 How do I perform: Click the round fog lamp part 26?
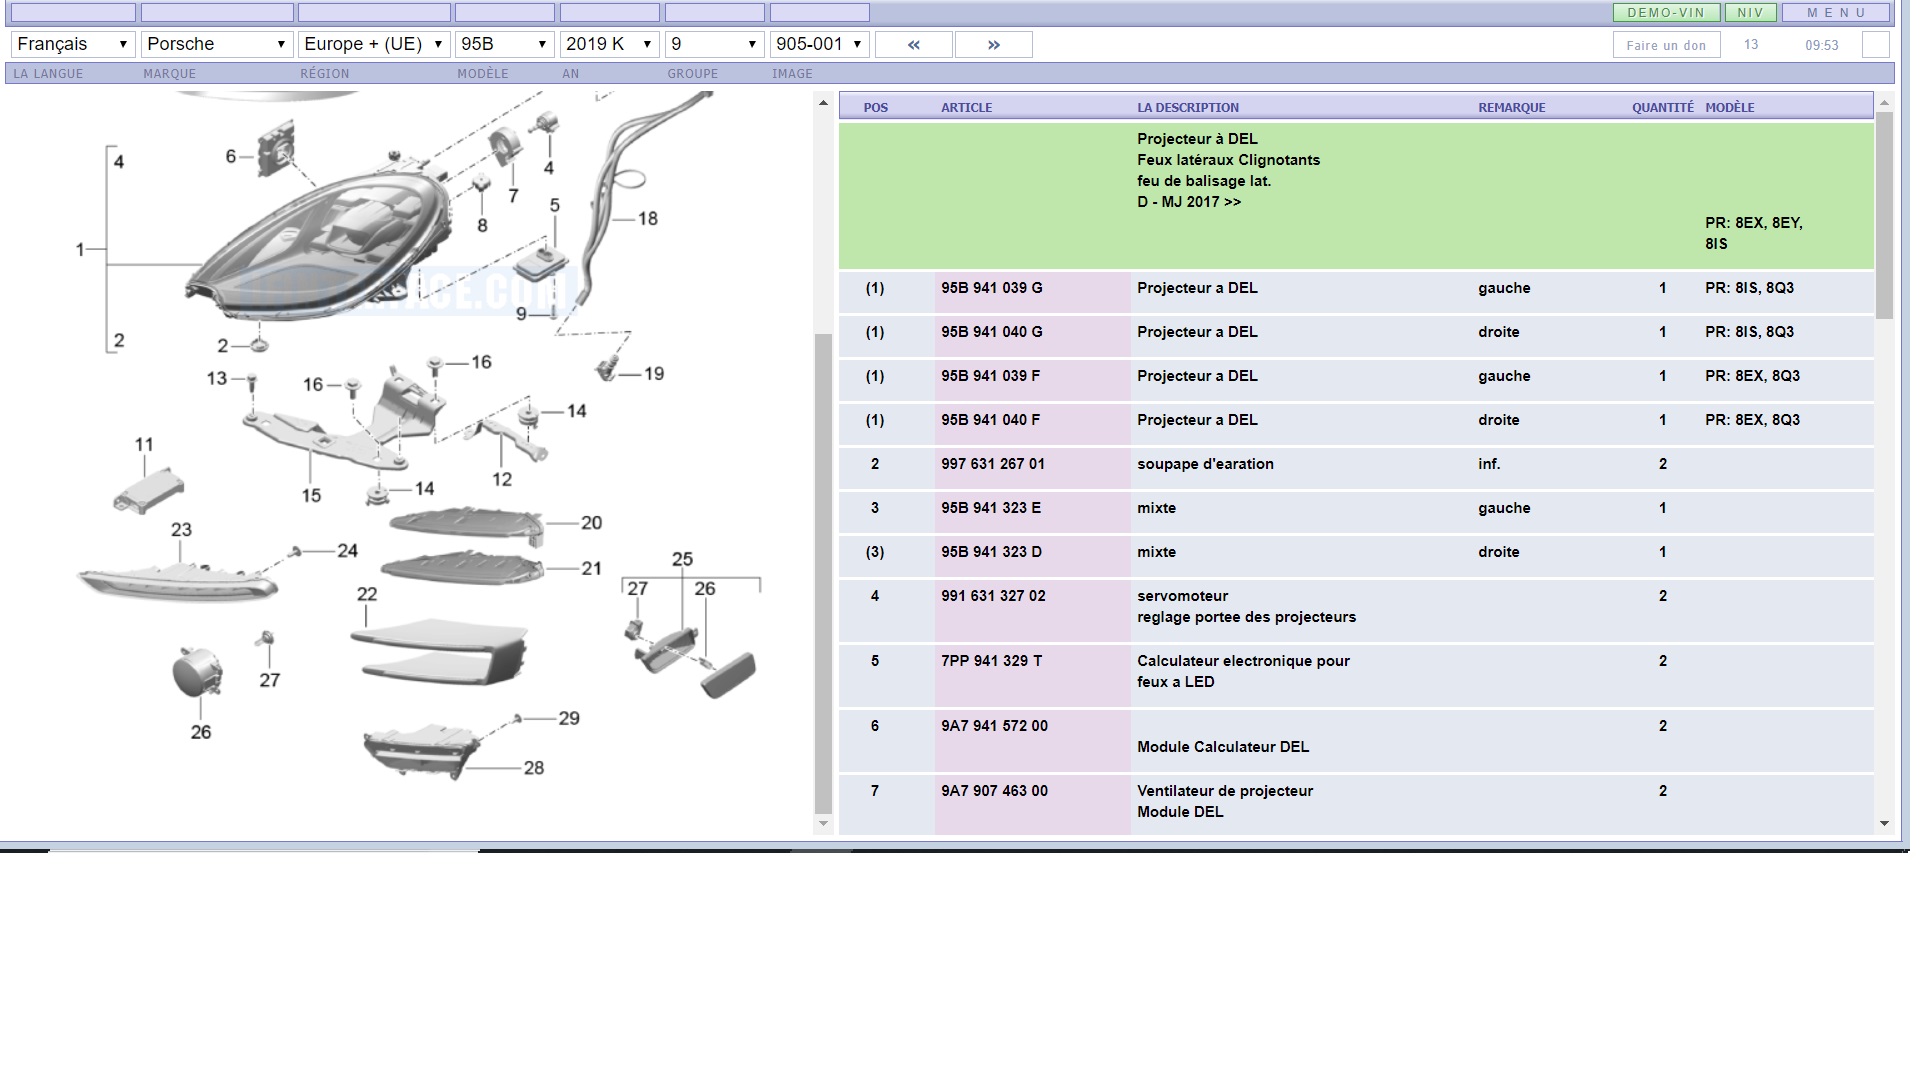pyautogui.click(x=196, y=672)
